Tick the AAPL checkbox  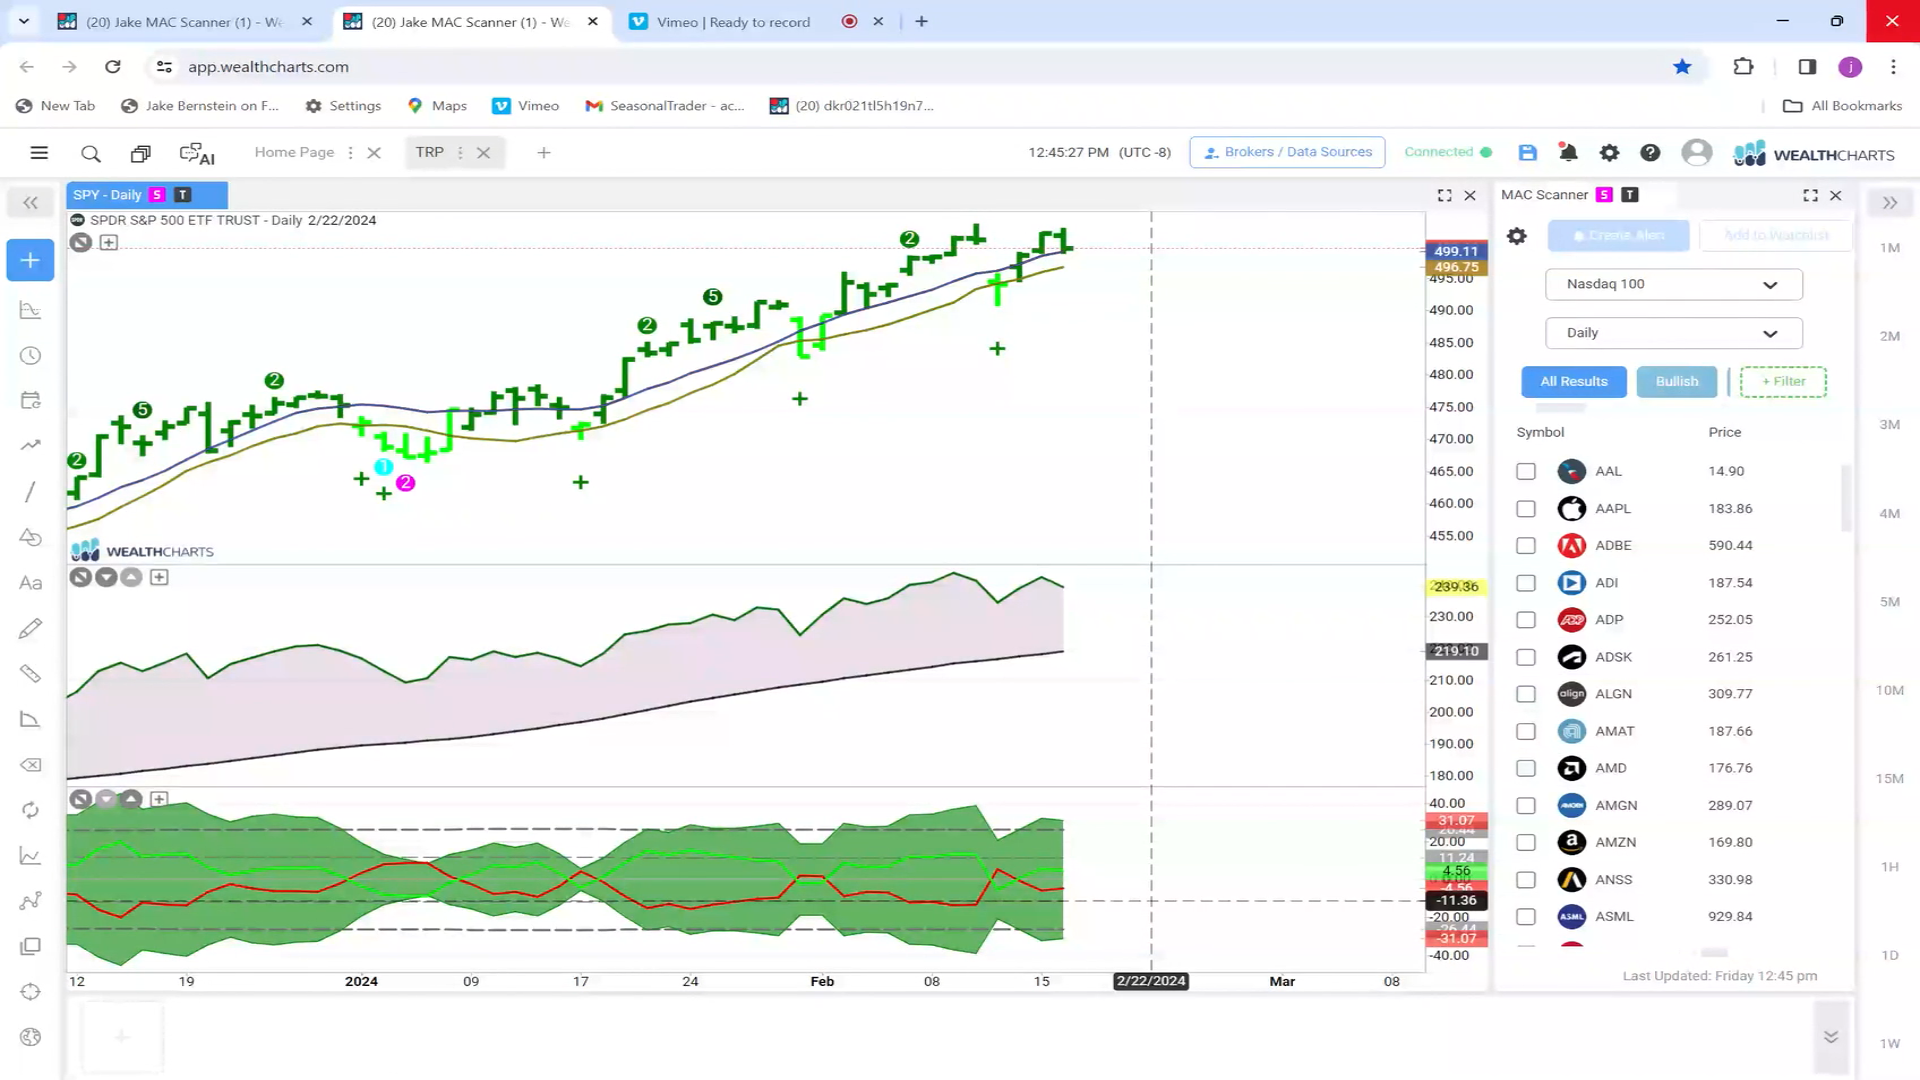1525,509
